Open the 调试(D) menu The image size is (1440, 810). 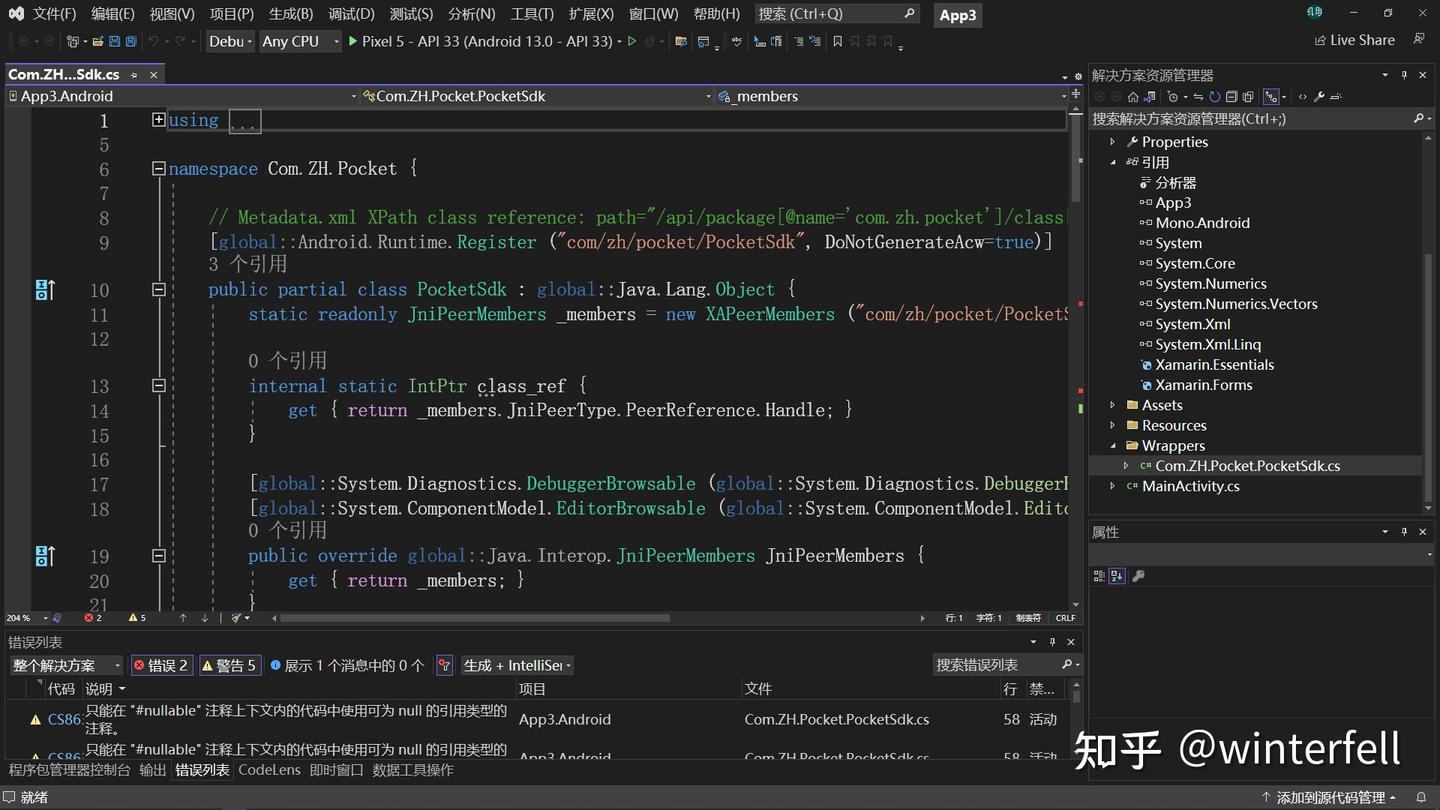tap(351, 14)
